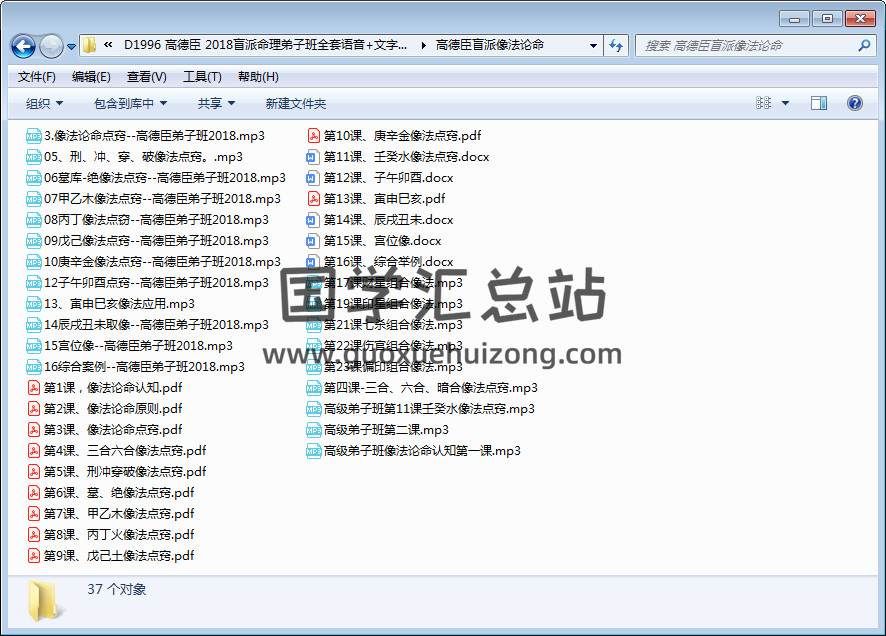The image size is (886, 636).
Task: Click the change view icon
Action: [x=764, y=103]
